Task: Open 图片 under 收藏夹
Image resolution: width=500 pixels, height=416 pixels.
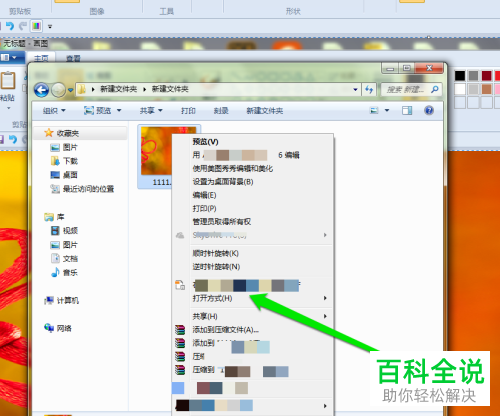Action: click(70, 147)
